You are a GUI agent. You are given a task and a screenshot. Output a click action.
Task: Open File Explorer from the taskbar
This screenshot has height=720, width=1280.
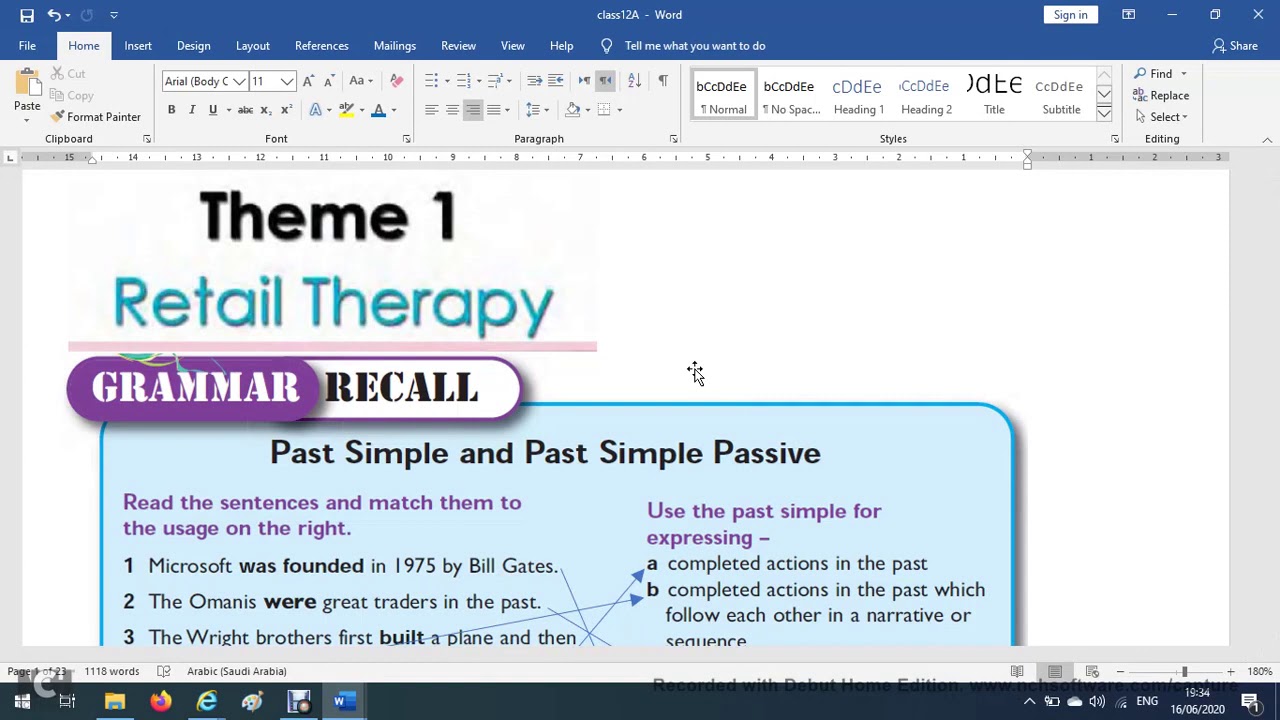click(115, 702)
